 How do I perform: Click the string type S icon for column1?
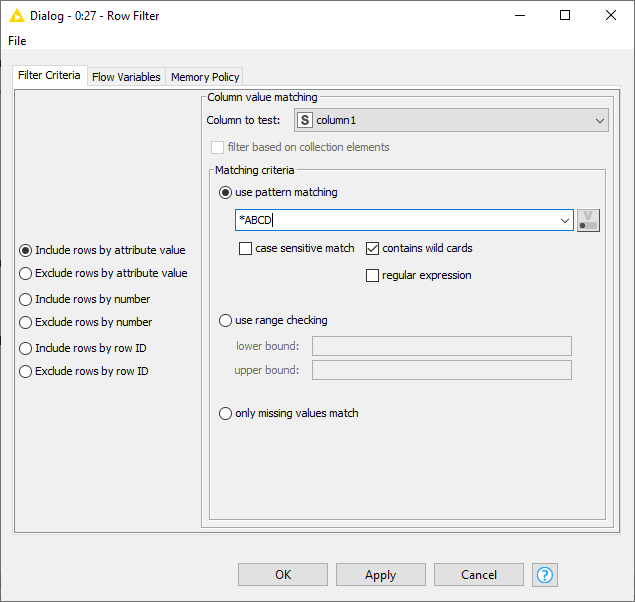[305, 120]
